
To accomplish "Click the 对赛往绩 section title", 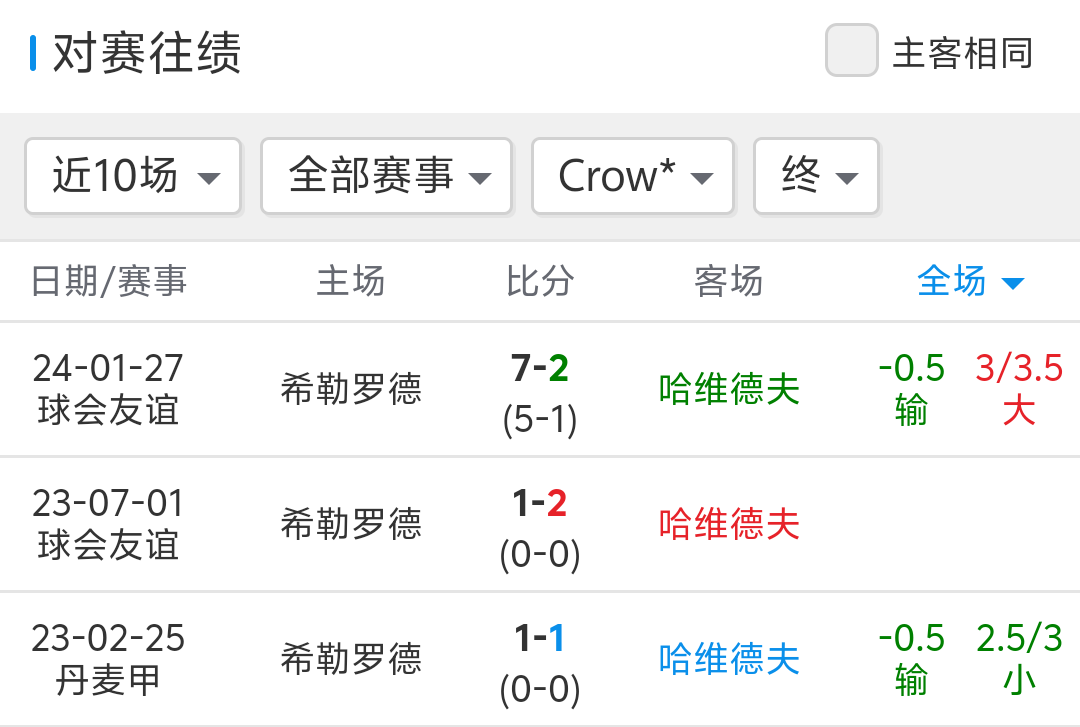I will 146,53.
